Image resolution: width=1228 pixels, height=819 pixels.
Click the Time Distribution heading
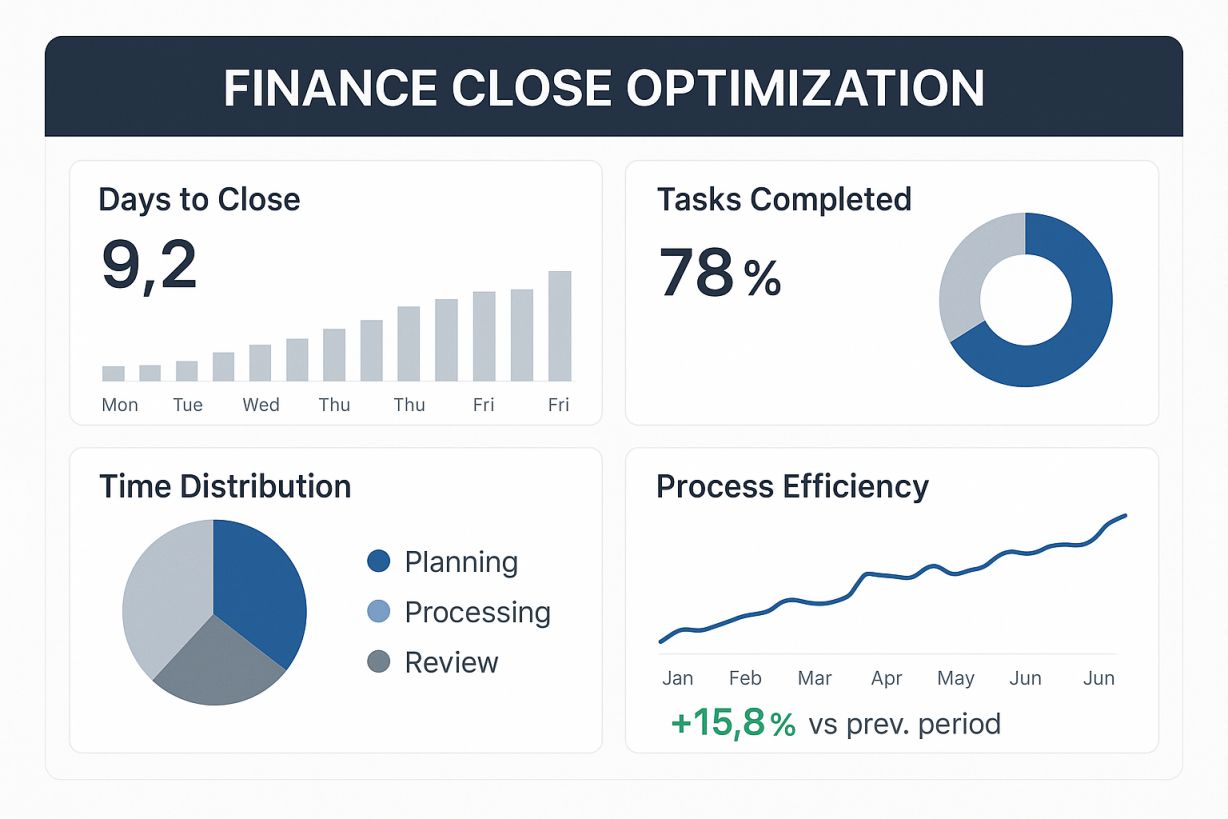click(225, 487)
